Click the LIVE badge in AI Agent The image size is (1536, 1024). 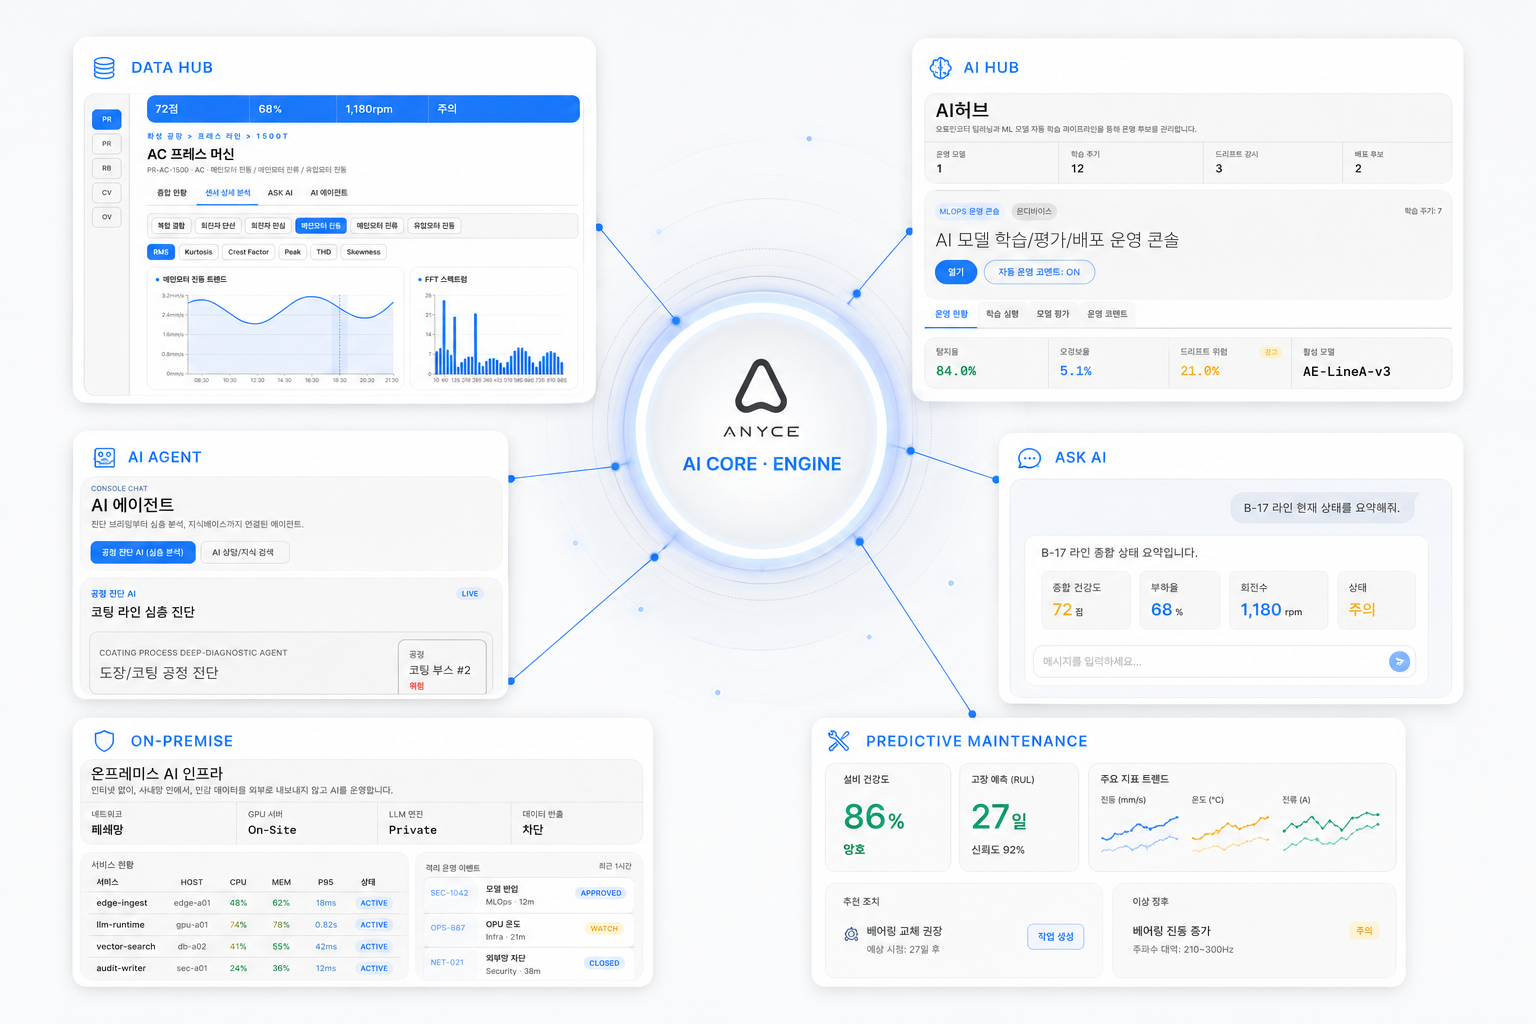coord(470,594)
